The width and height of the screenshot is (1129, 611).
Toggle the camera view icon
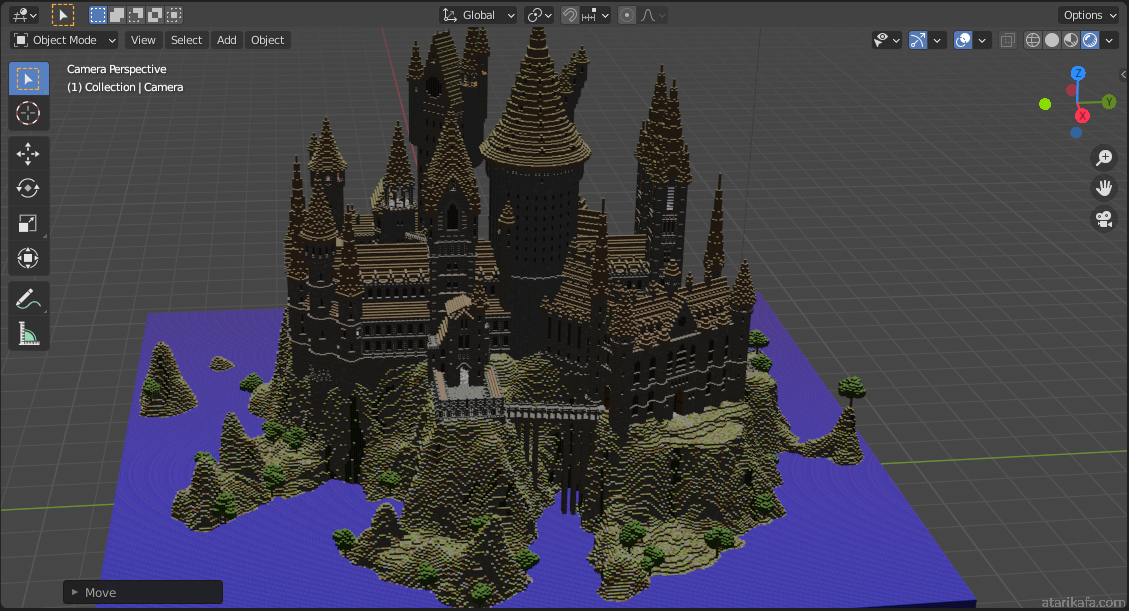pyautogui.click(x=1104, y=219)
